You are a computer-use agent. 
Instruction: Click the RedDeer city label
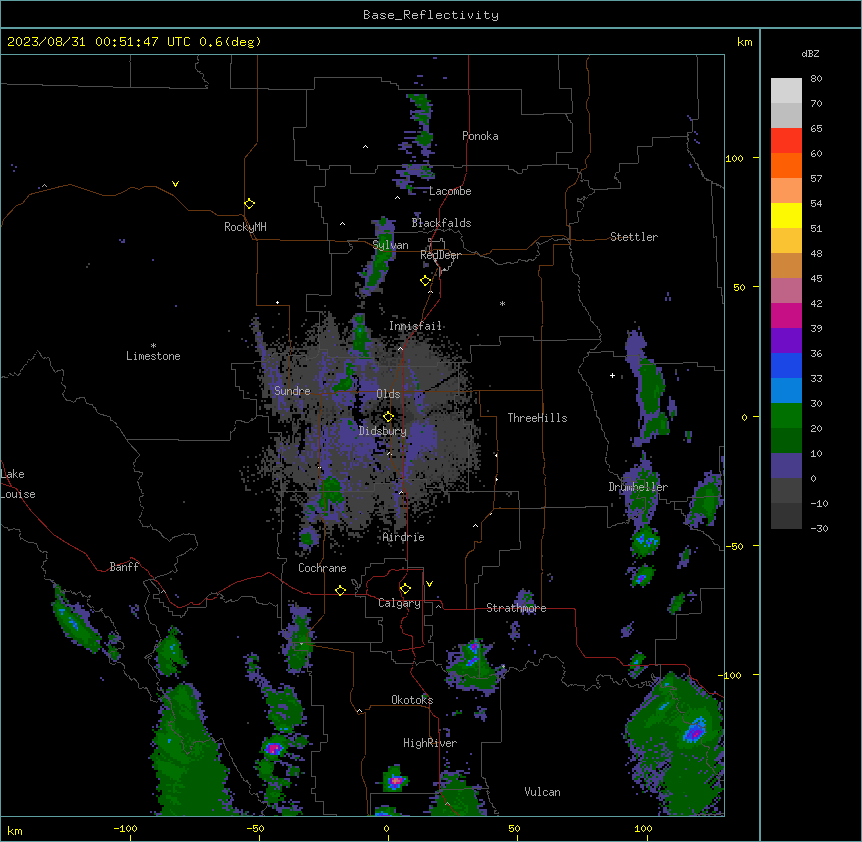click(440, 255)
